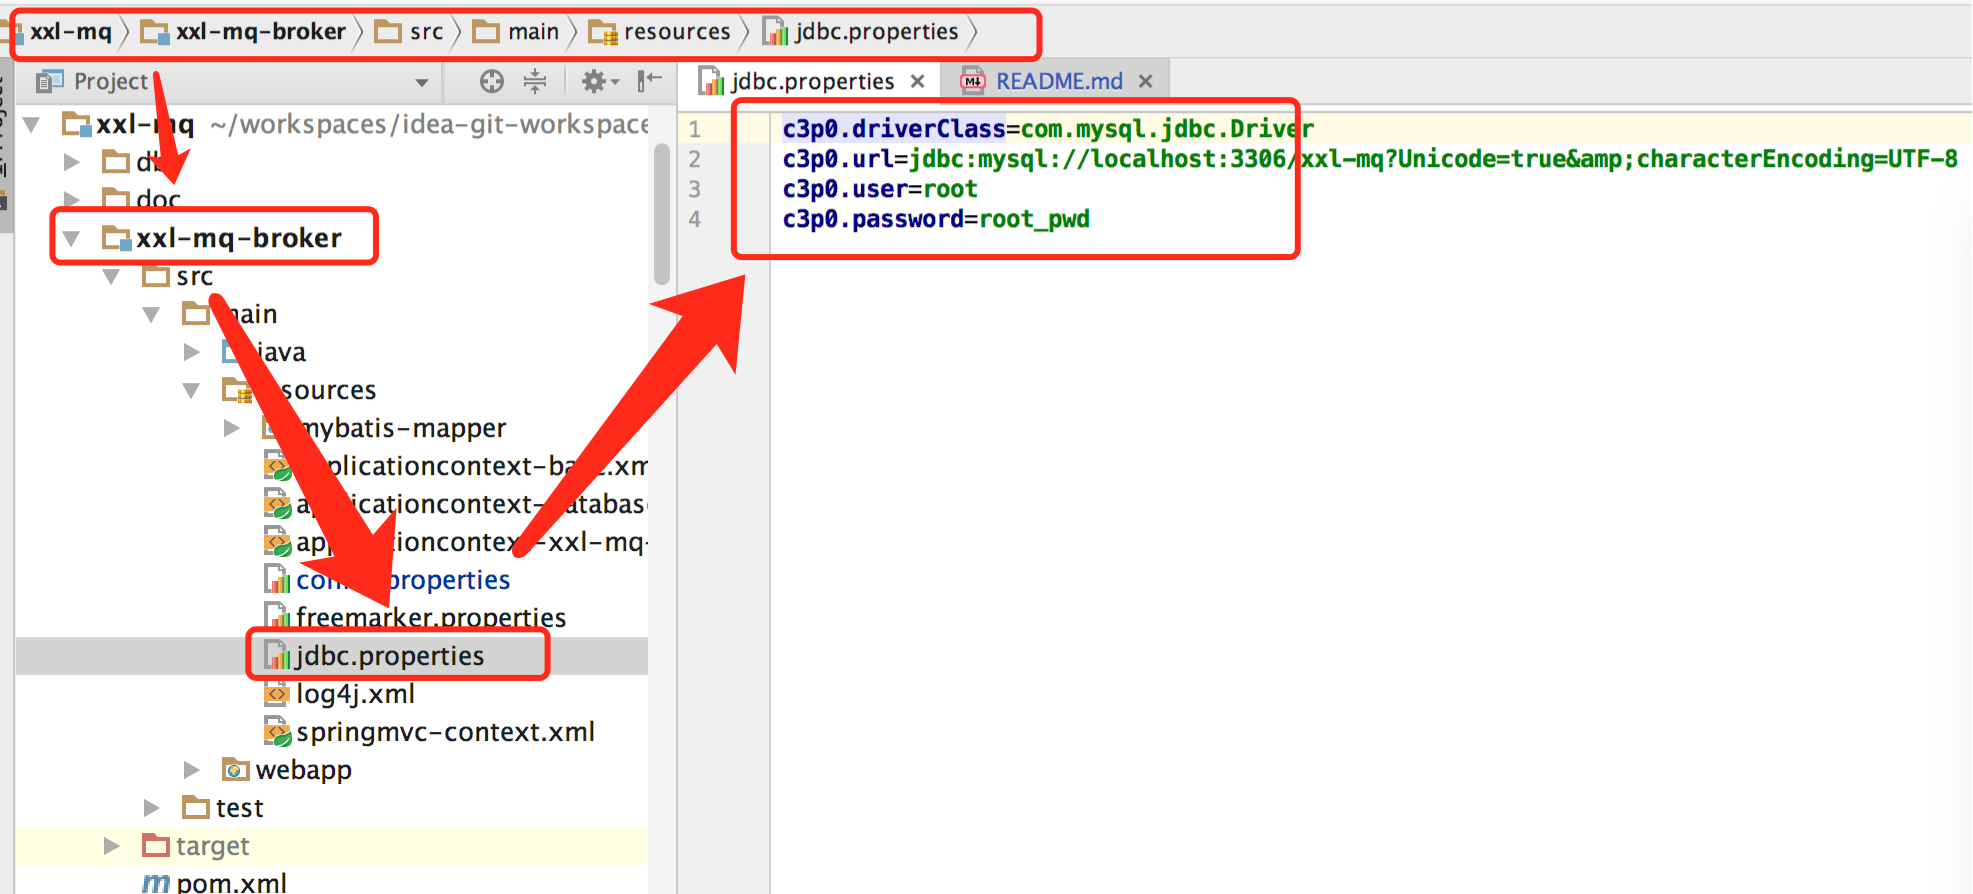Click the test folder icon
Image resolution: width=1973 pixels, height=894 pixels.
pyautogui.click(x=196, y=807)
